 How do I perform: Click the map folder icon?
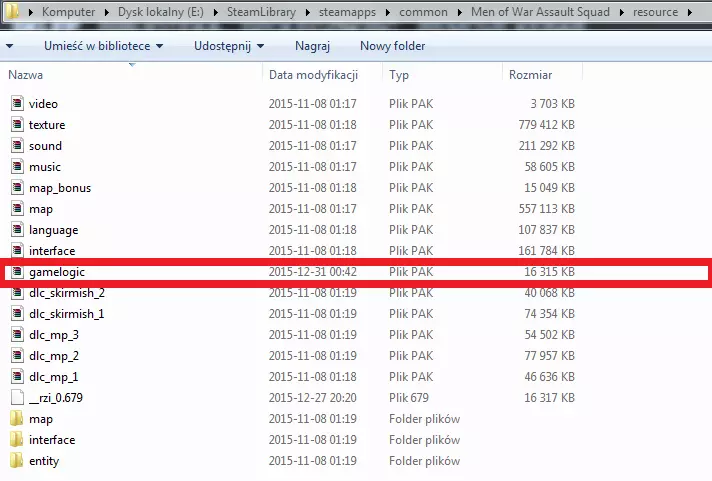tap(17, 418)
